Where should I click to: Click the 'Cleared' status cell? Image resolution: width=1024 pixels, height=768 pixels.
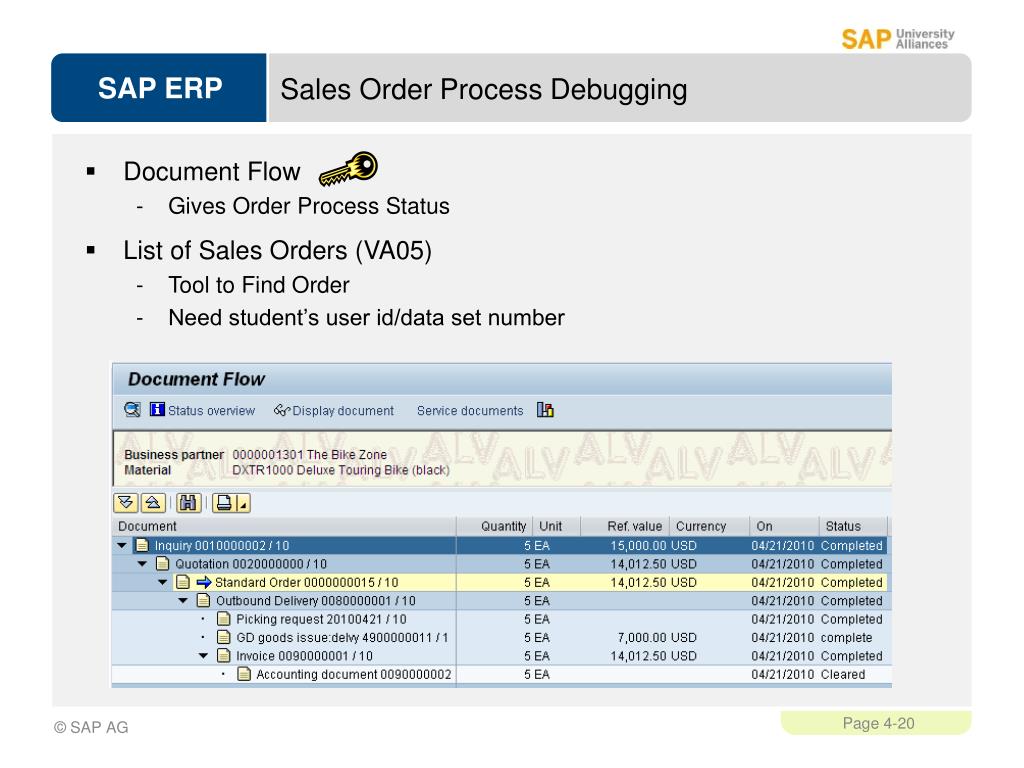pyautogui.click(x=842, y=674)
